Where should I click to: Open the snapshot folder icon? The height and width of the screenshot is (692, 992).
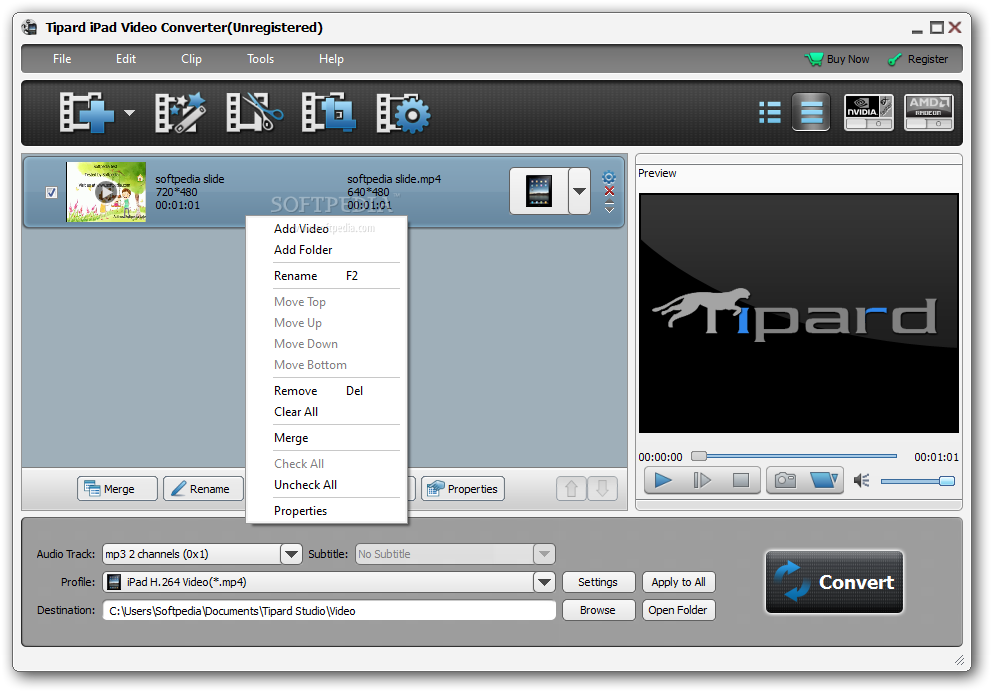click(x=824, y=481)
